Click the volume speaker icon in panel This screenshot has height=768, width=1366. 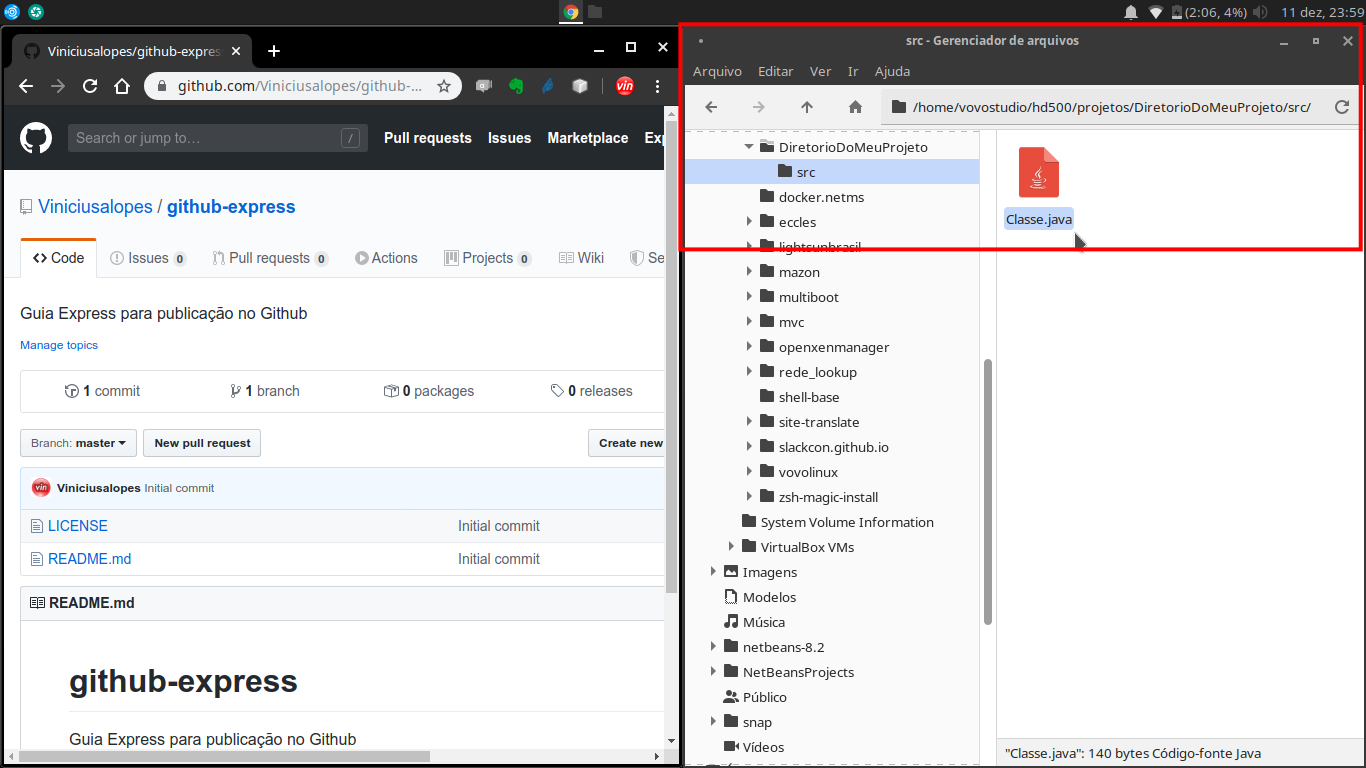tap(1260, 12)
